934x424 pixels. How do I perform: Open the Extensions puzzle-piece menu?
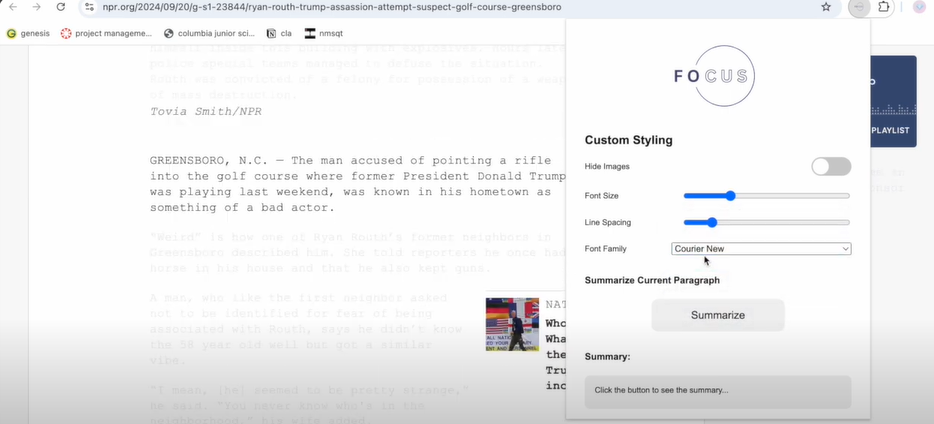pos(884,7)
